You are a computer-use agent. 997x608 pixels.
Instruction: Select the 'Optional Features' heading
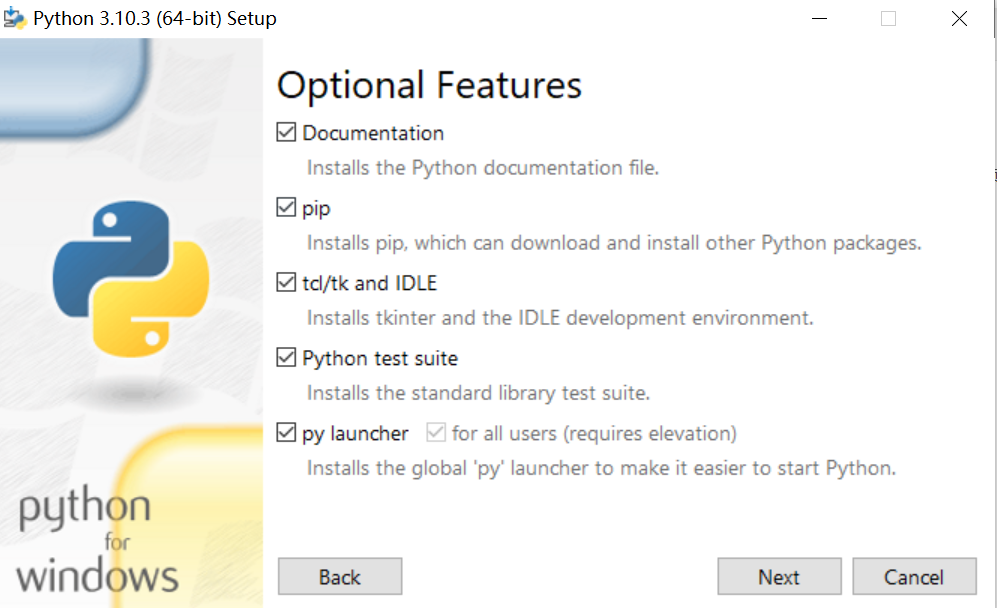click(x=429, y=85)
